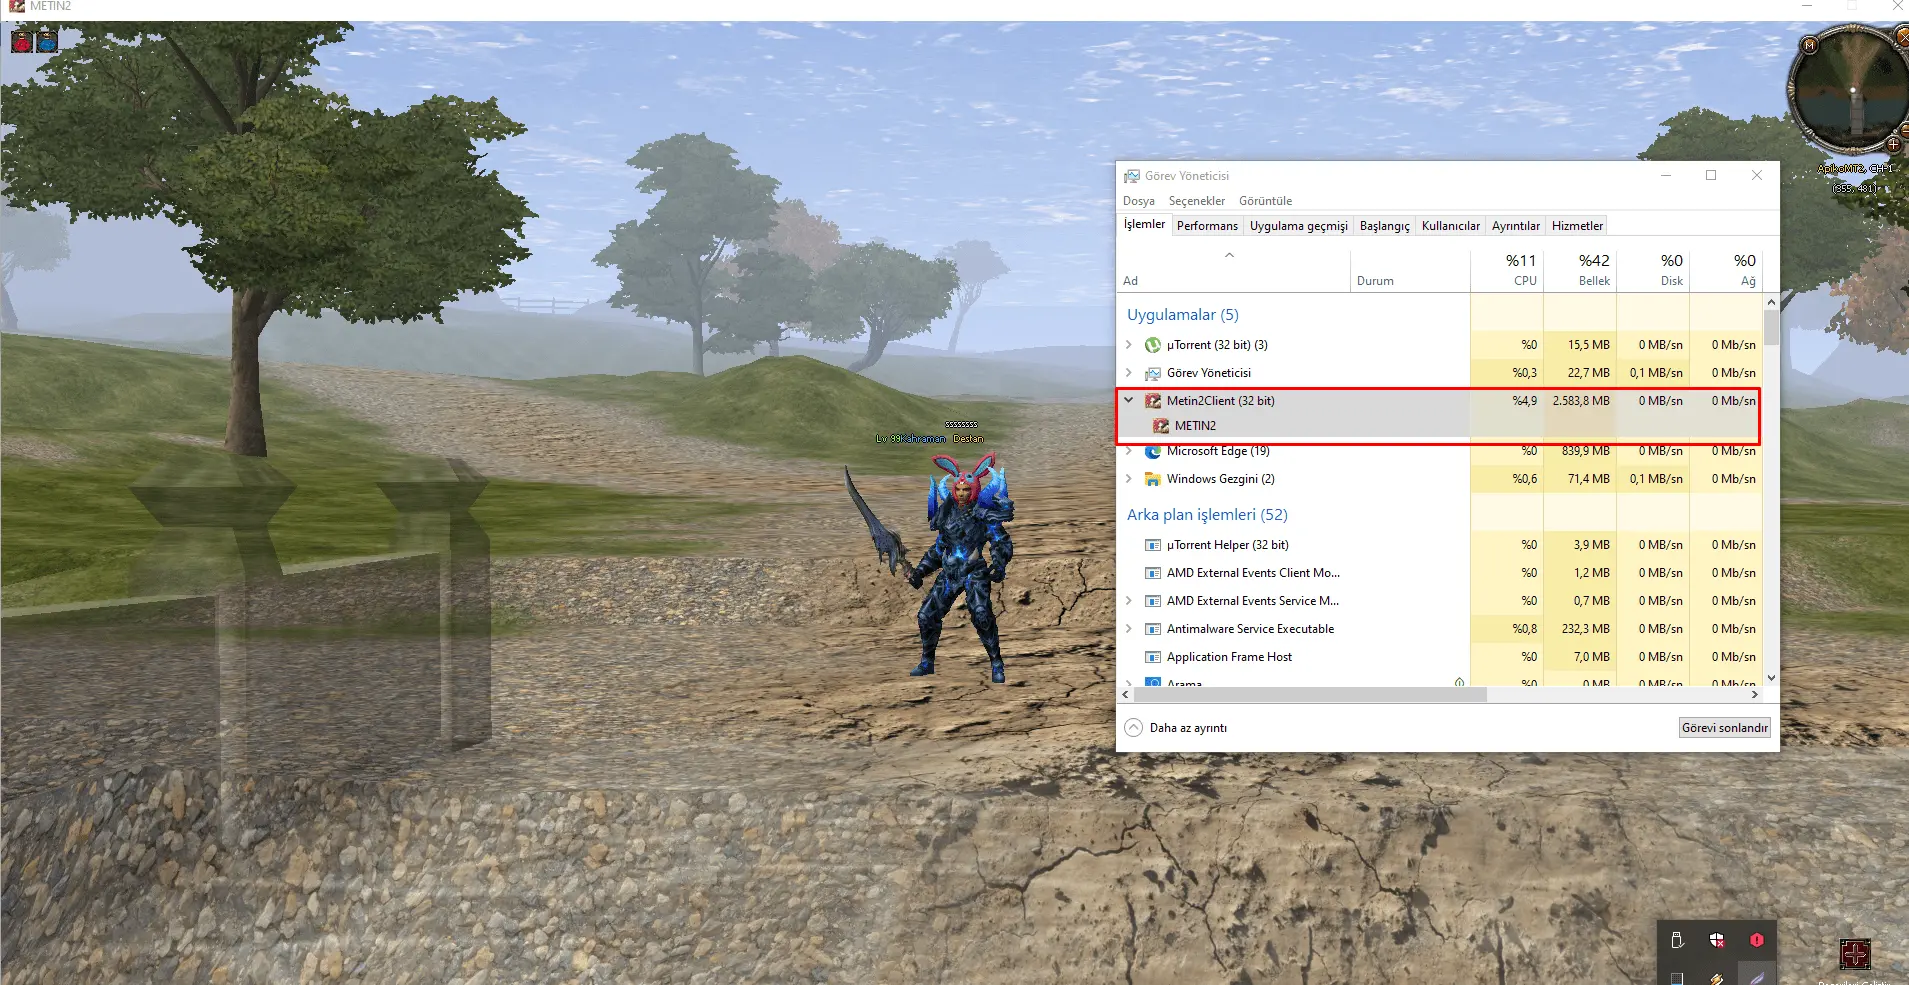The image size is (1909, 985).
Task: Click the Windows Gezgini folder icon
Action: click(x=1152, y=479)
